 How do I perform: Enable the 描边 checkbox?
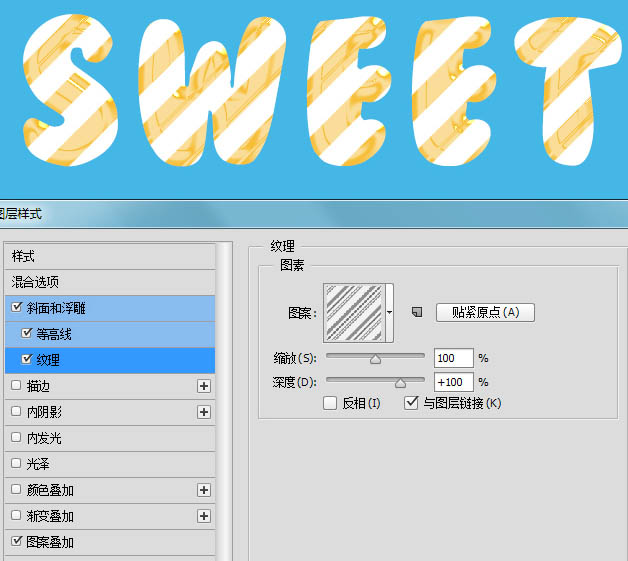(16, 385)
